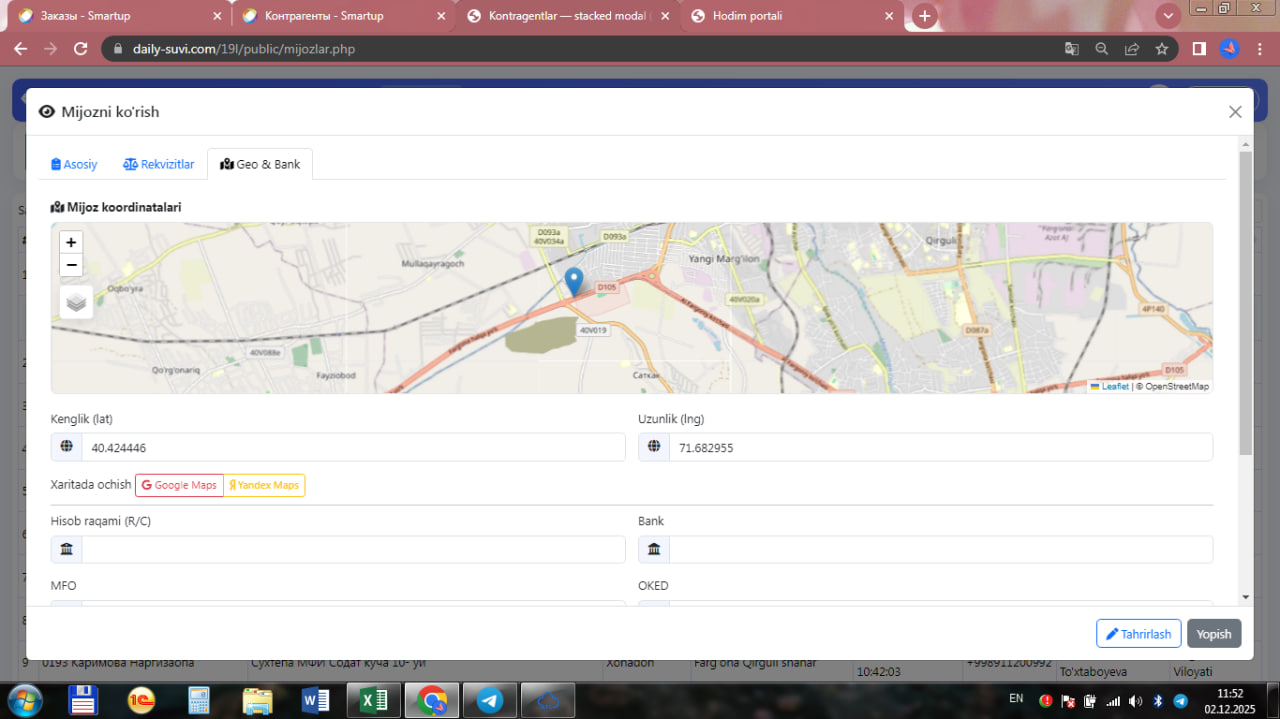Switch to the Rekvizitlar tab
1280x719 pixels.
click(158, 164)
